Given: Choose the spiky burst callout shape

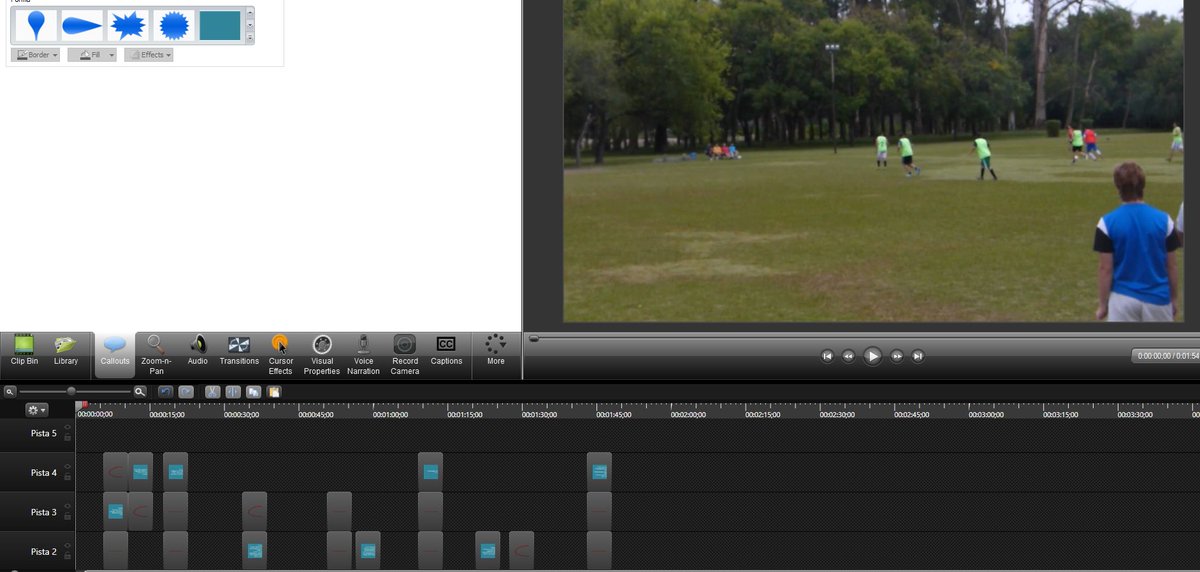Looking at the screenshot, I should tap(128, 25).
